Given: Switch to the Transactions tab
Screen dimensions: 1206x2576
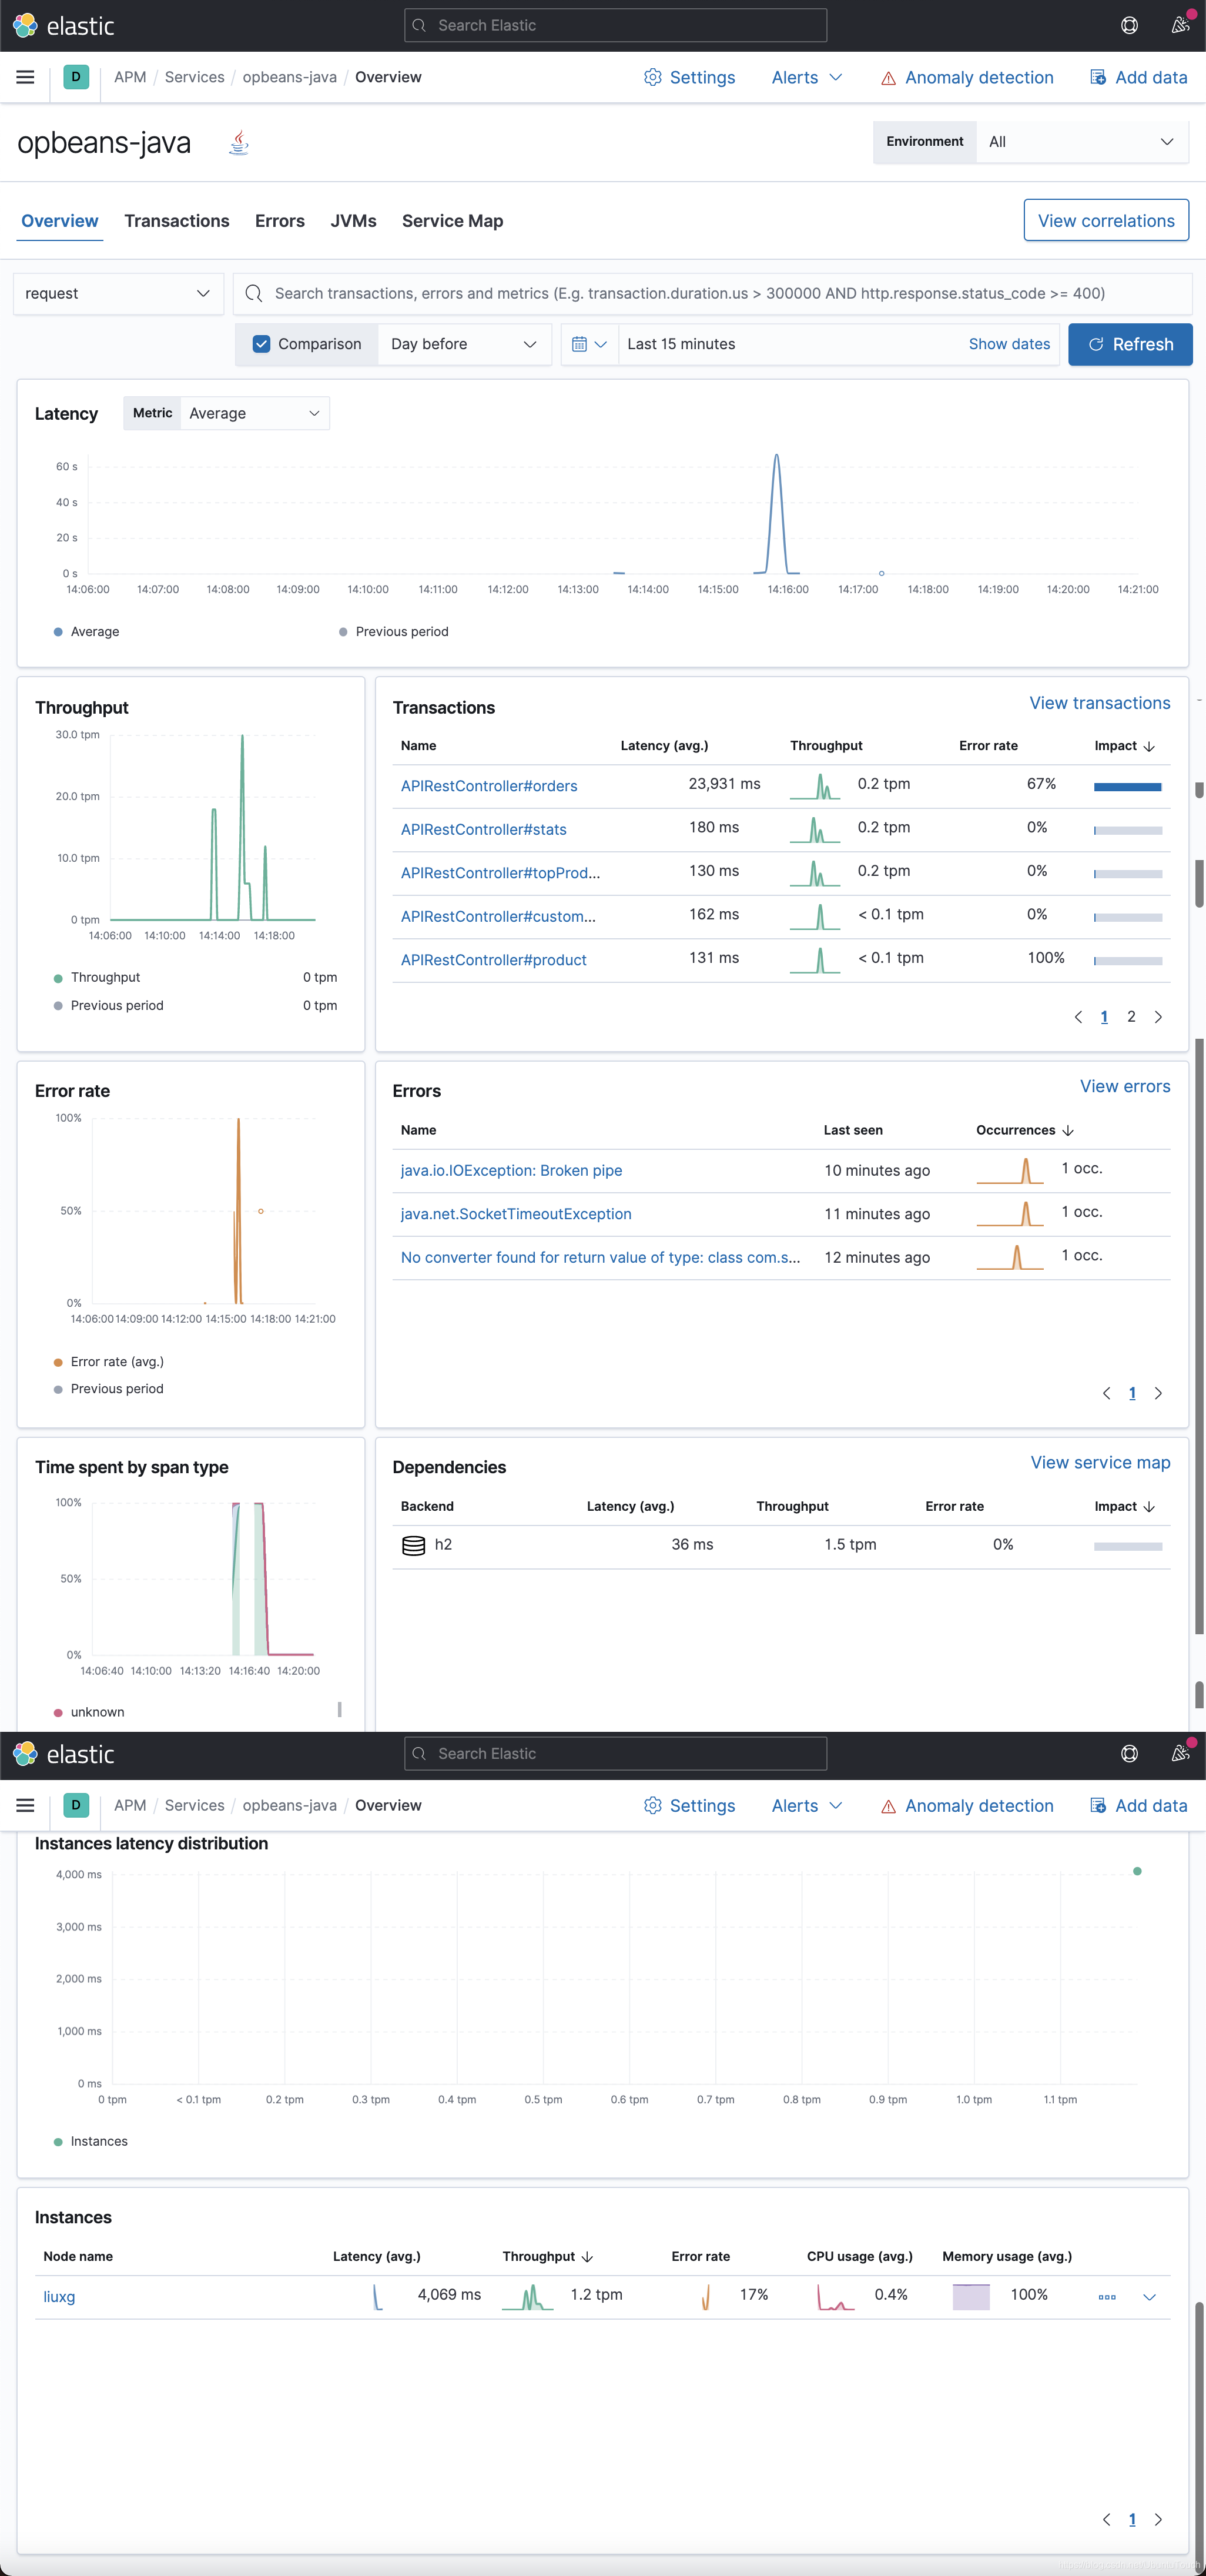Looking at the screenshot, I should click(176, 221).
